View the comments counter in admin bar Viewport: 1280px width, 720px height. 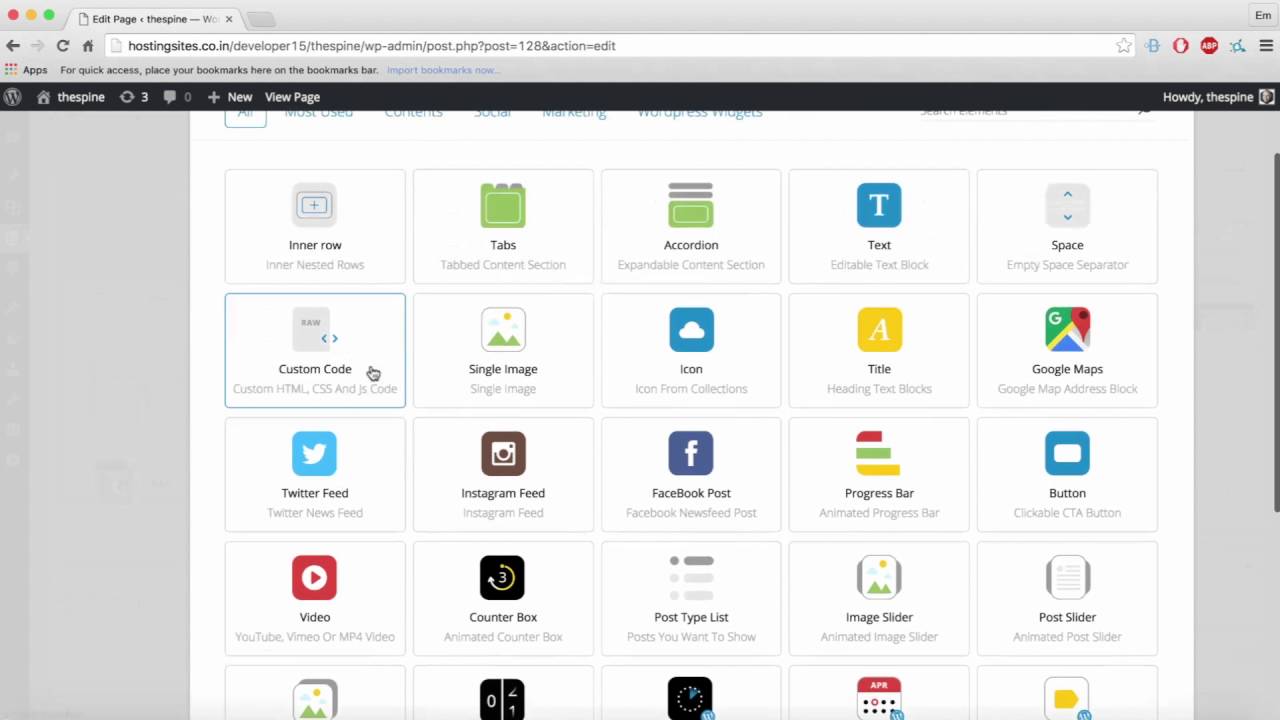pos(177,97)
